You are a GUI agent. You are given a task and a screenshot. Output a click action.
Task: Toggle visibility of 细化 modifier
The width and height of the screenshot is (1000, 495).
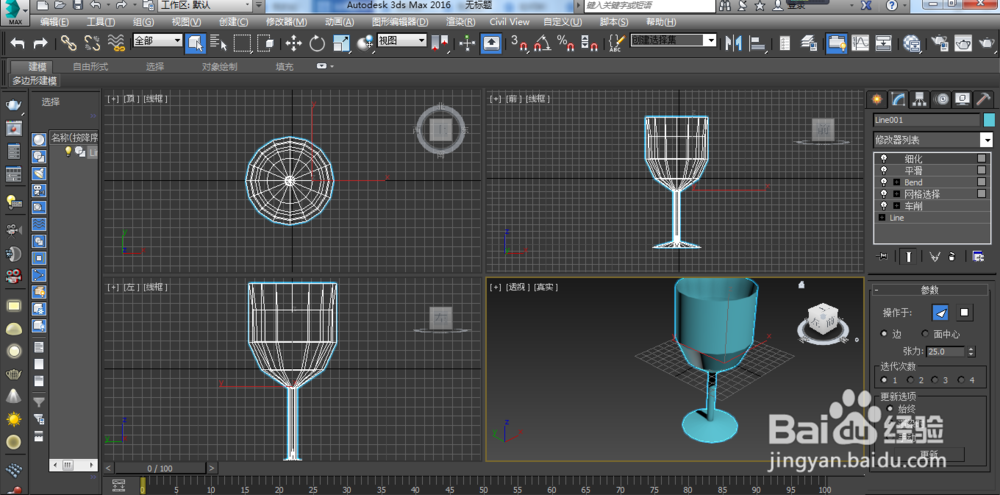[883, 159]
